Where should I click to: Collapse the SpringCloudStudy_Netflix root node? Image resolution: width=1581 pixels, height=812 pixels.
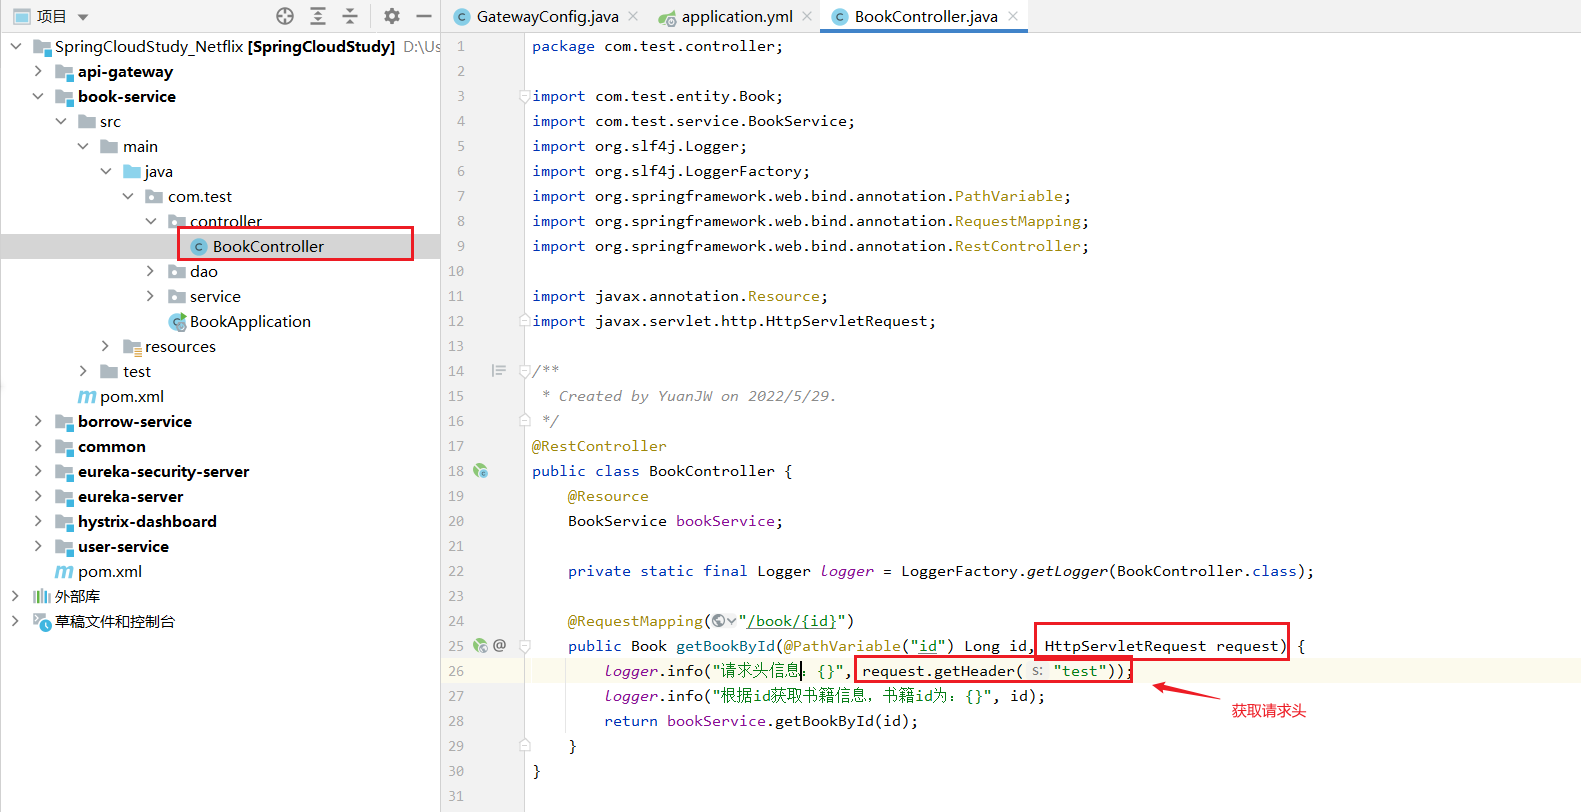(x=15, y=46)
